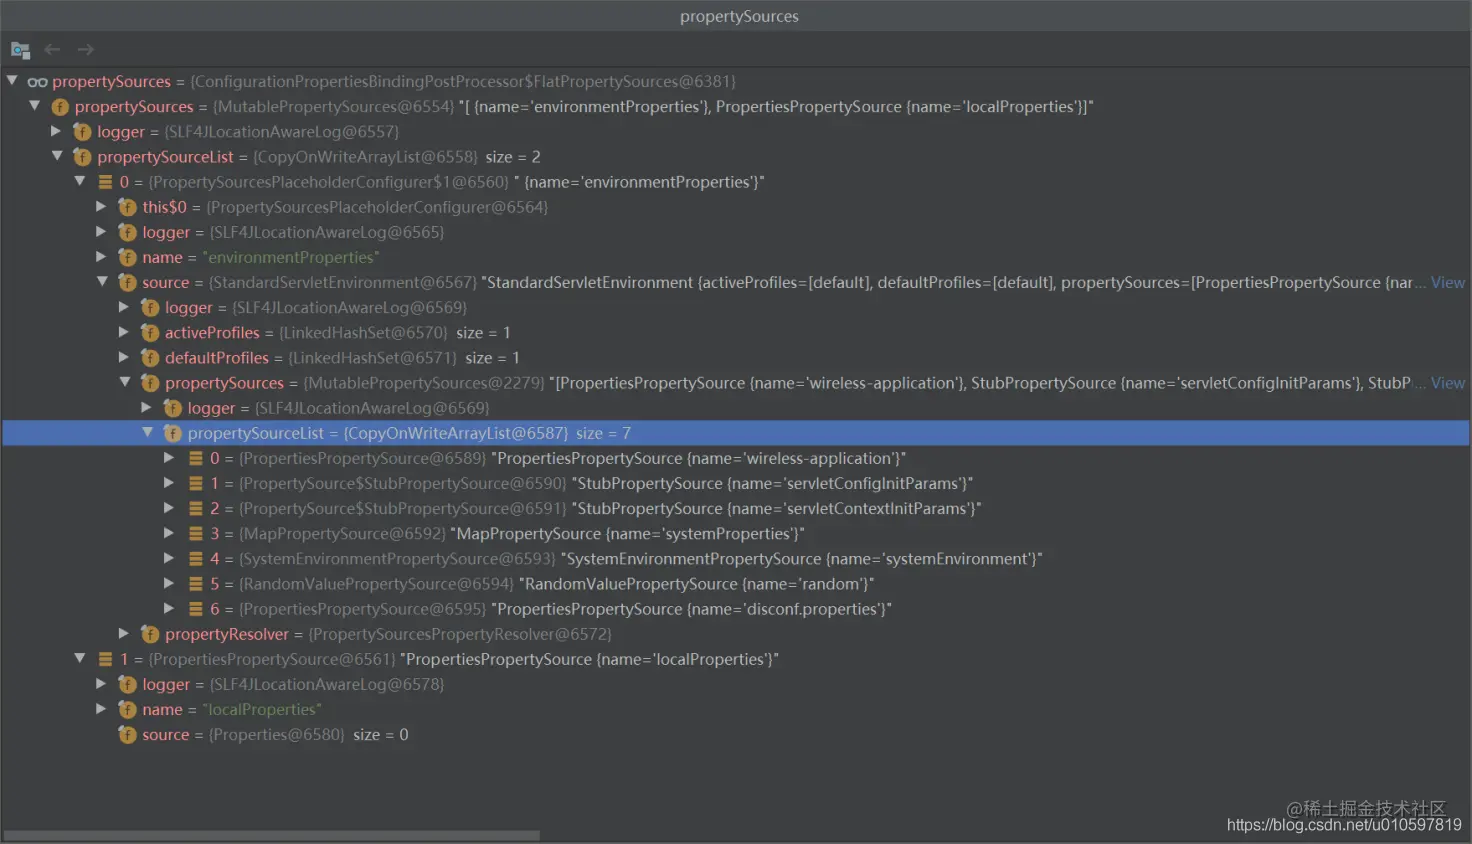Screen dimensions: 1472x844
Task: Click field icon of source Properties@6580
Action: click(127, 734)
